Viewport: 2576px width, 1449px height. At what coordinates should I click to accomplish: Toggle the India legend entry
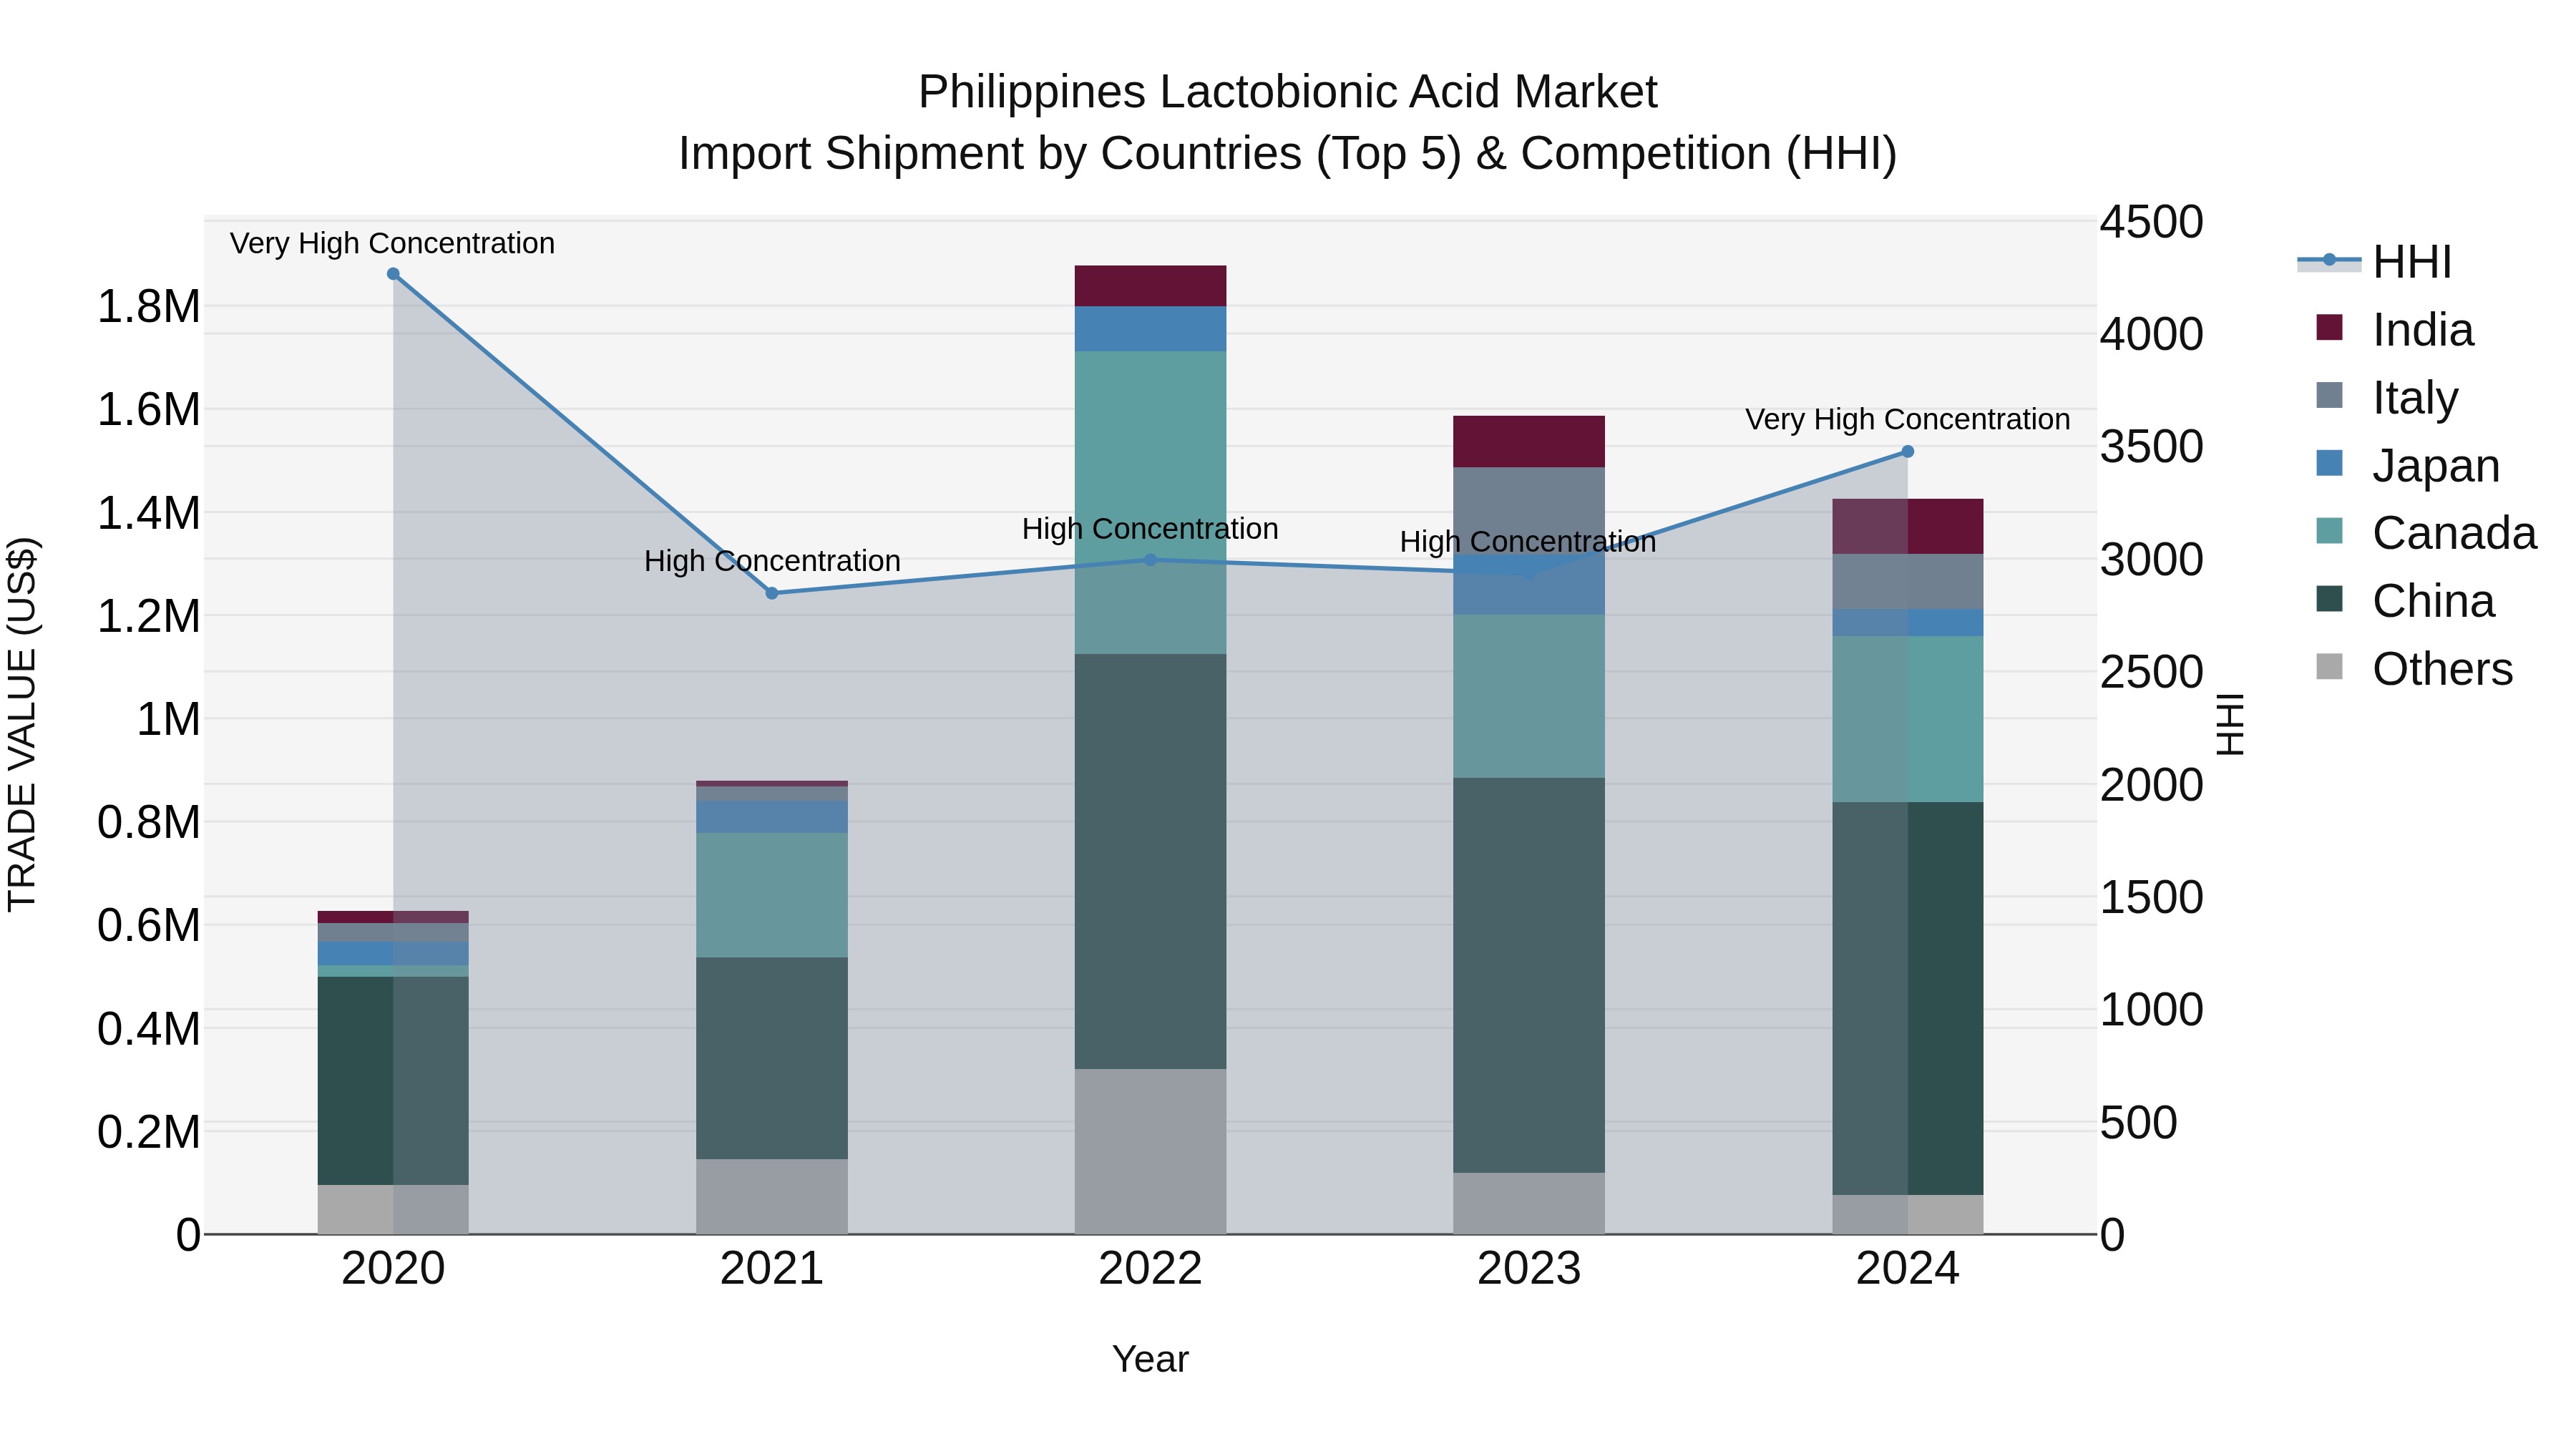[2395, 330]
